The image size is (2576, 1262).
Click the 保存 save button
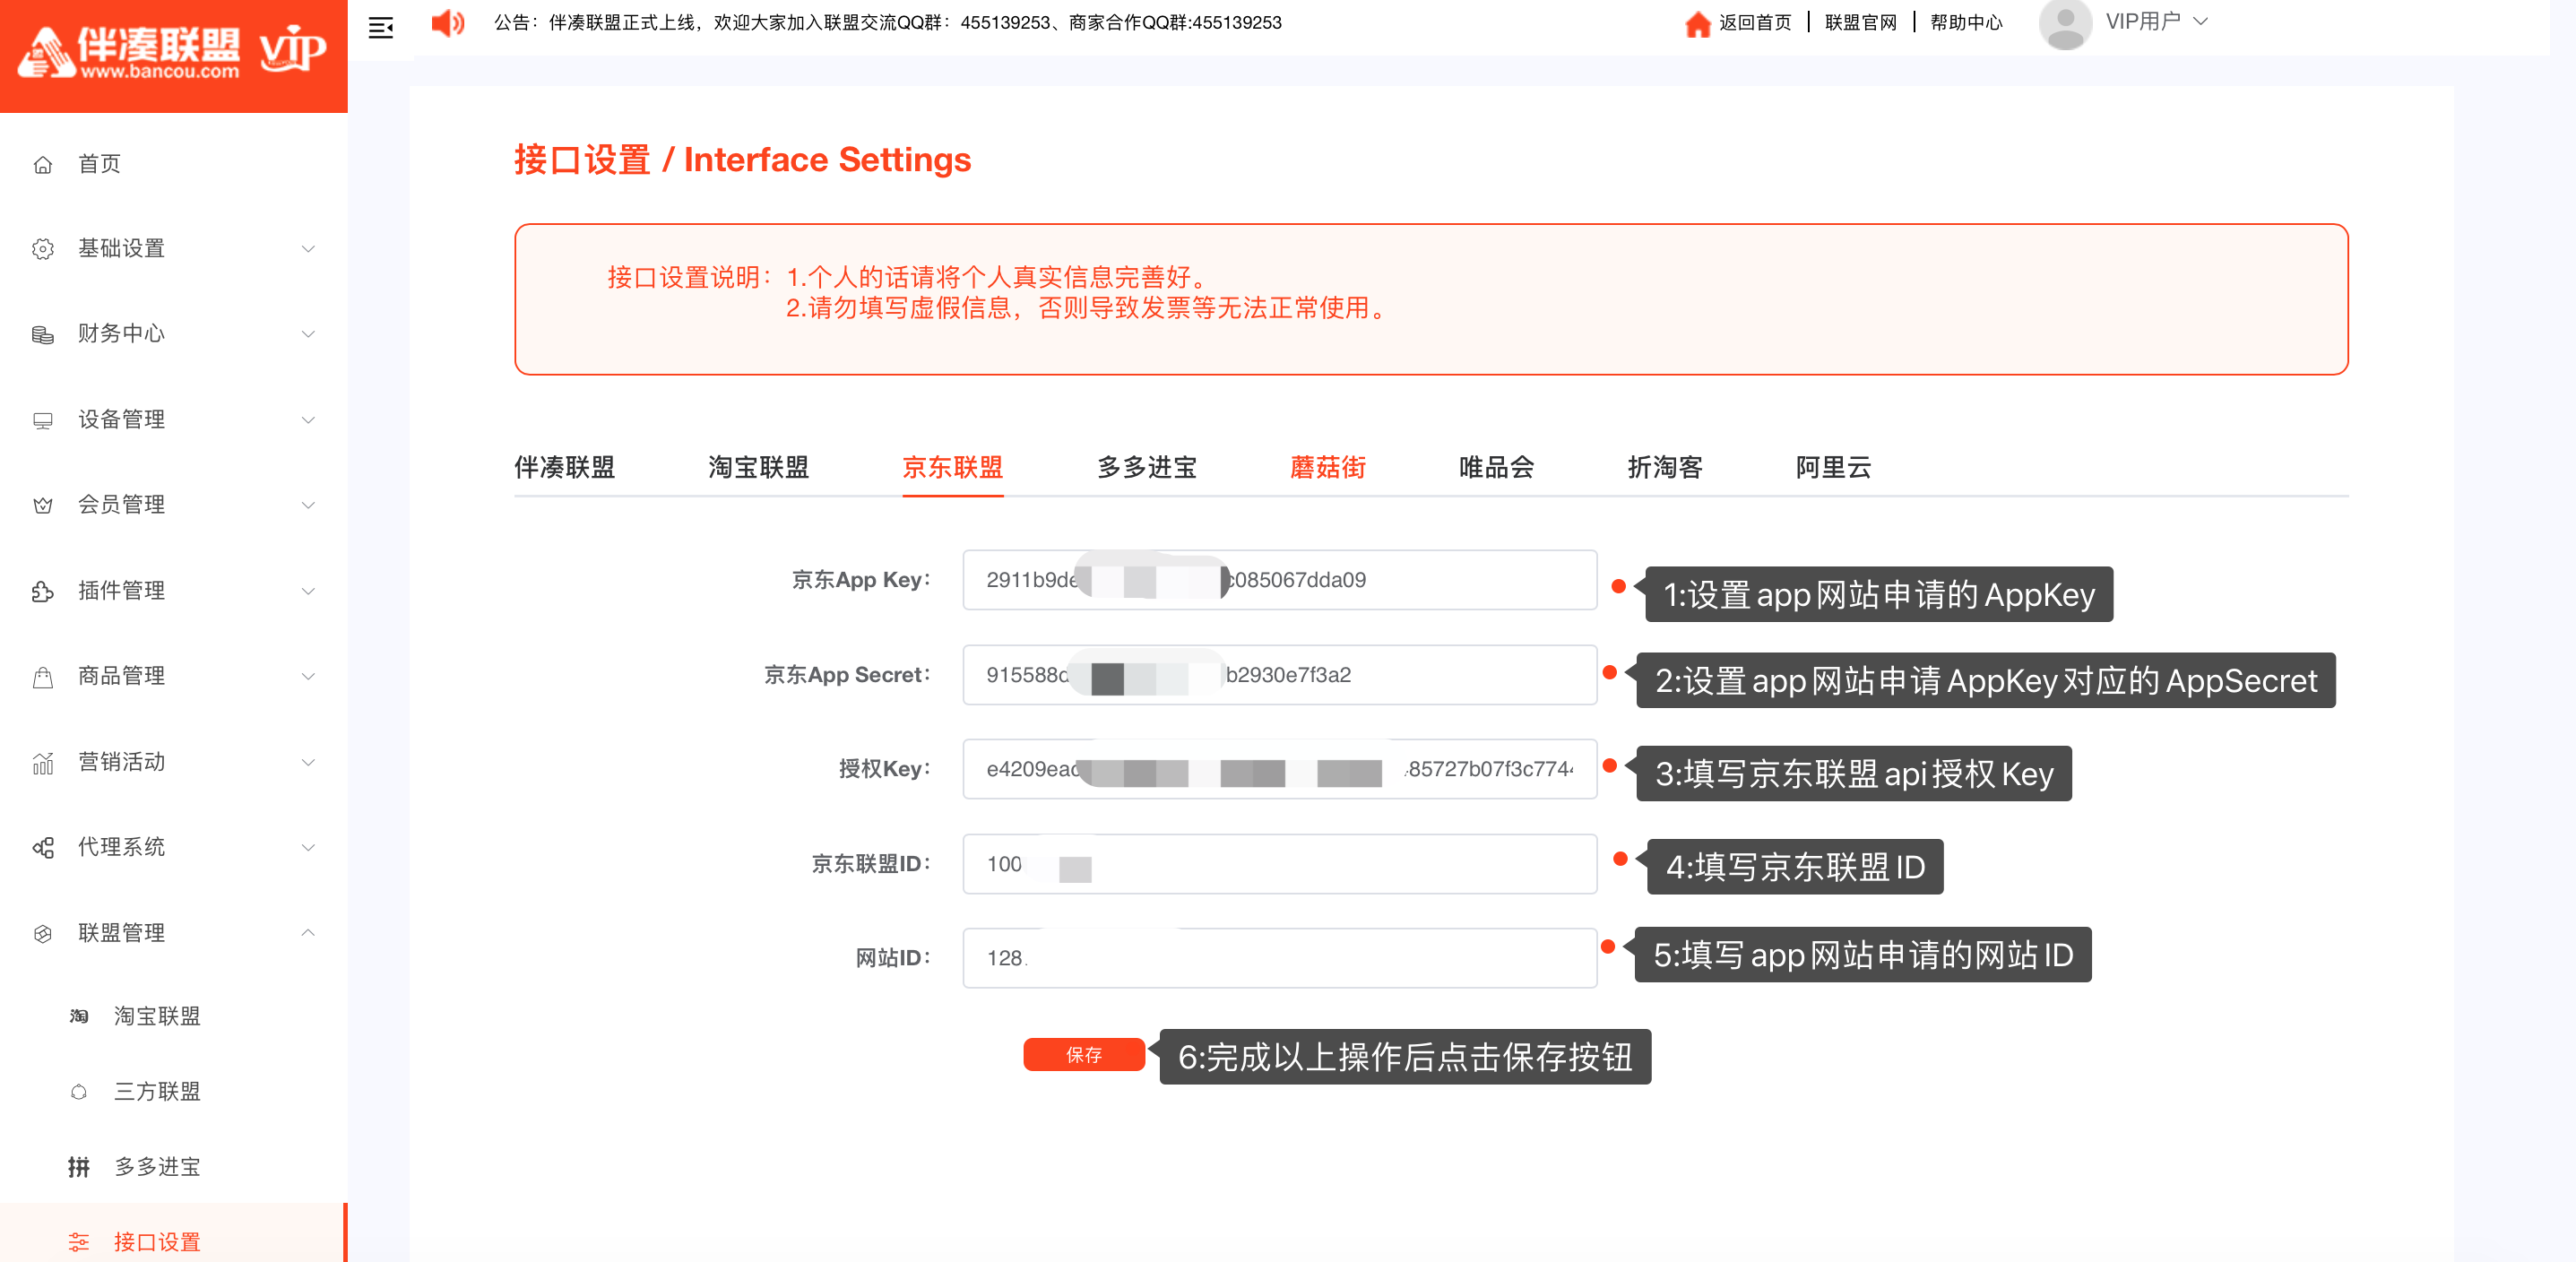(x=1083, y=1054)
